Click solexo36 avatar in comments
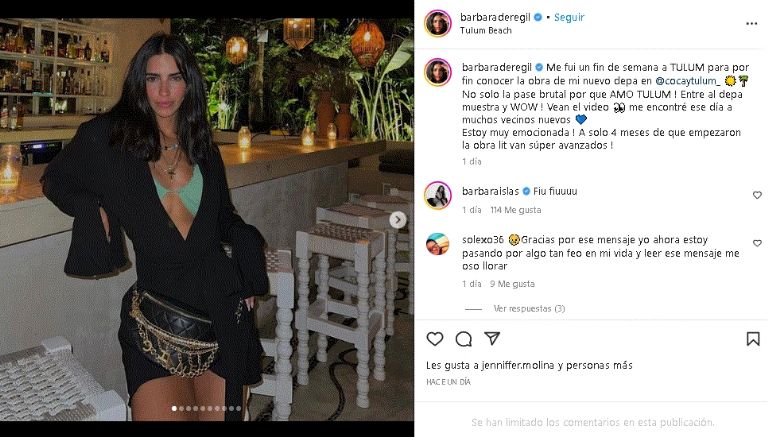This screenshot has width=768, height=437. pos(437,244)
